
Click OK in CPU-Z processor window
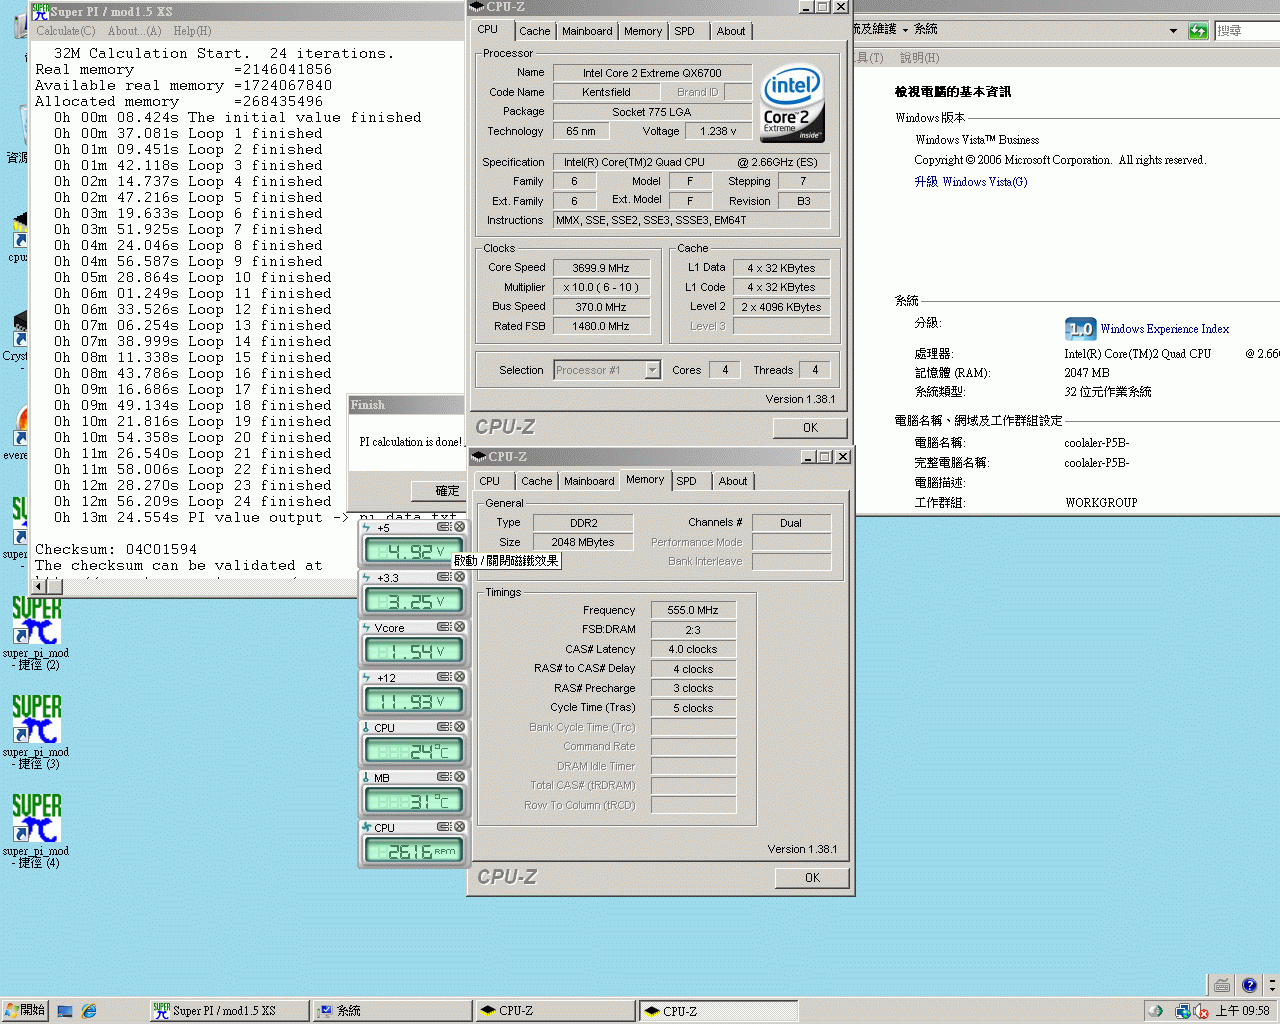coord(810,428)
